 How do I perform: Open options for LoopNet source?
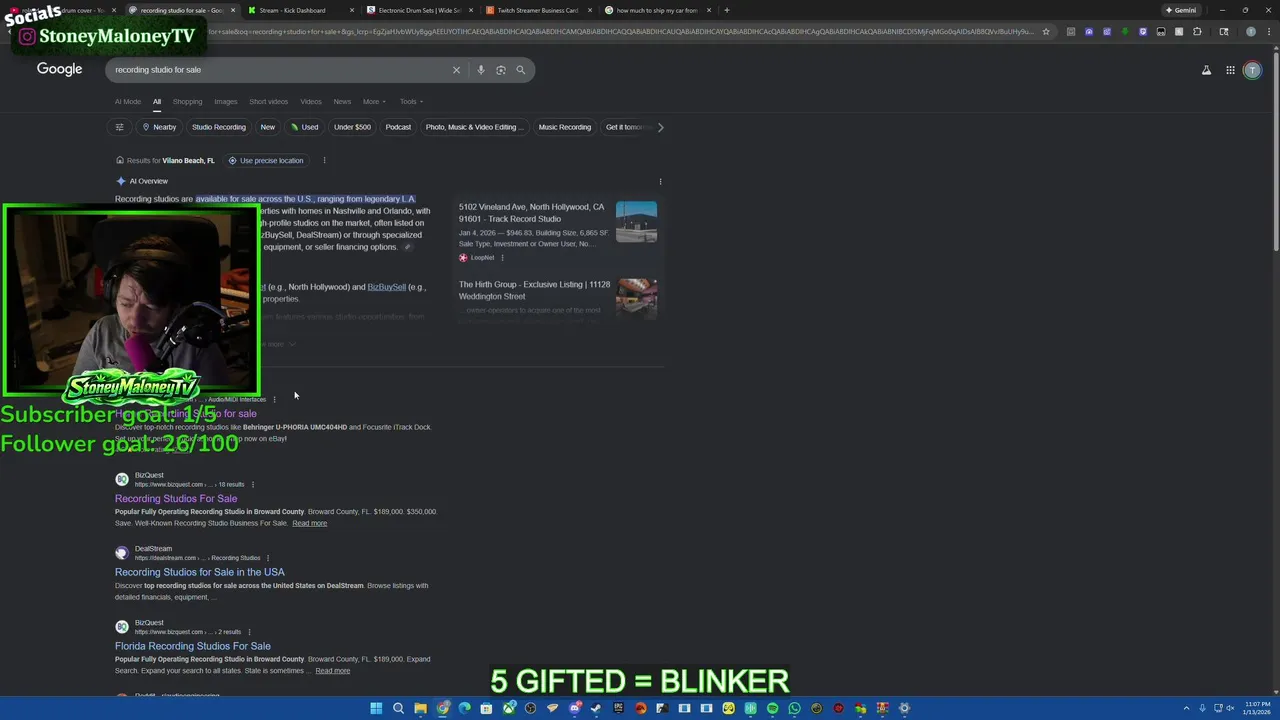pos(502,258)
